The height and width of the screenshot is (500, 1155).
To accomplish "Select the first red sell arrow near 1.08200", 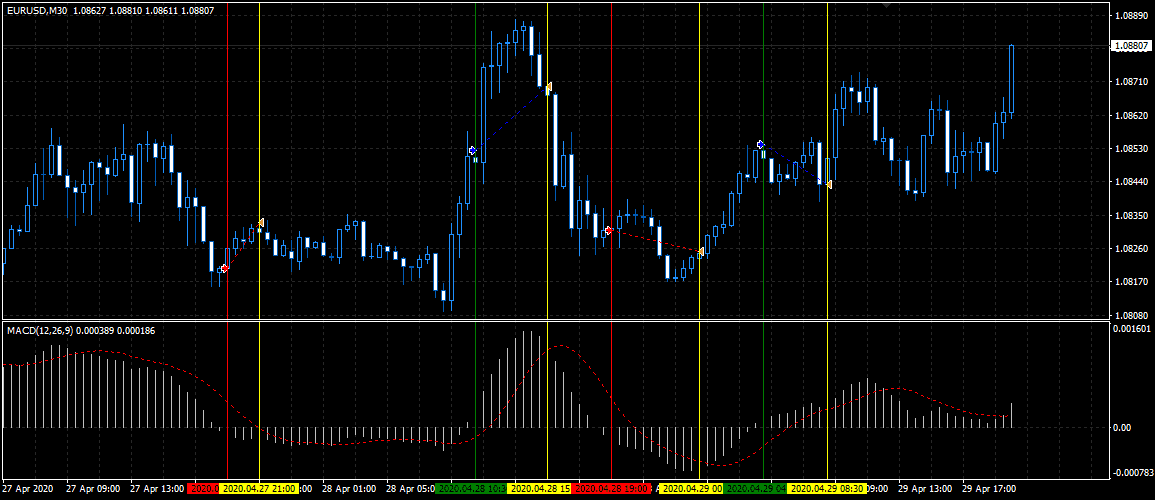I will pyautogui.click(x=225, y=268).
